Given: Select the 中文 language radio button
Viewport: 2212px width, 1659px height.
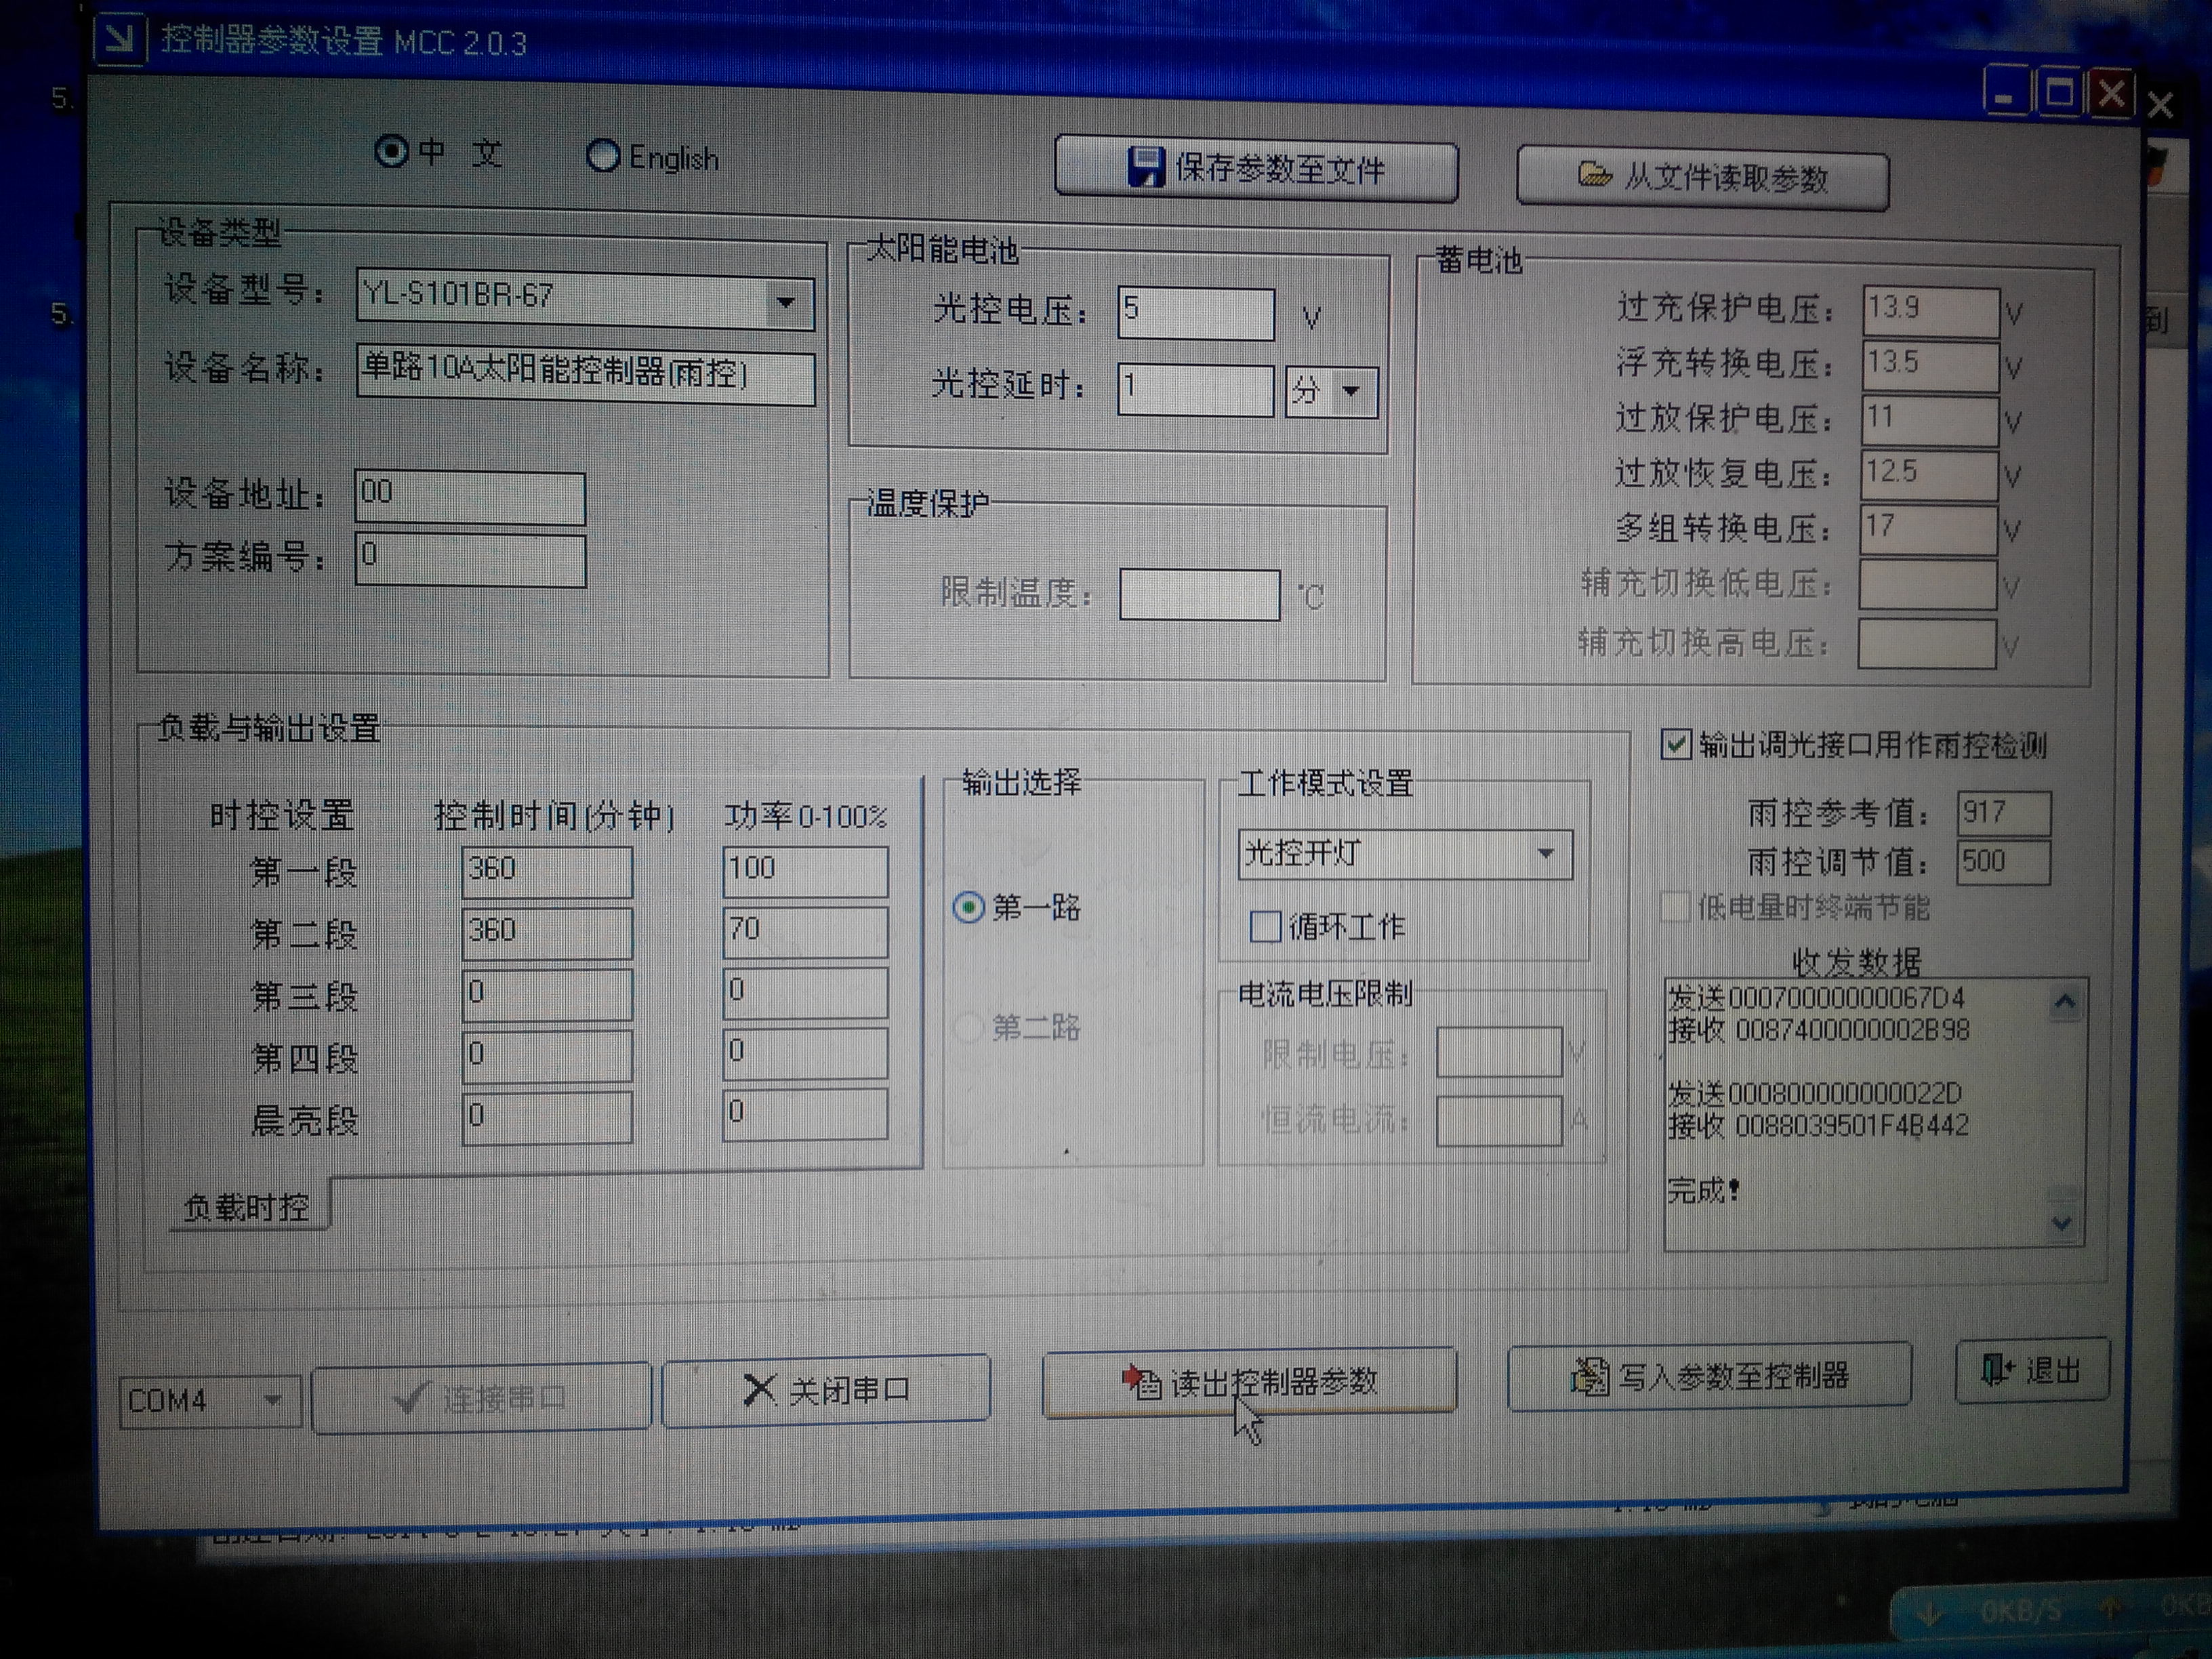Looking at the screenshot, I should (x=391, y=151).
